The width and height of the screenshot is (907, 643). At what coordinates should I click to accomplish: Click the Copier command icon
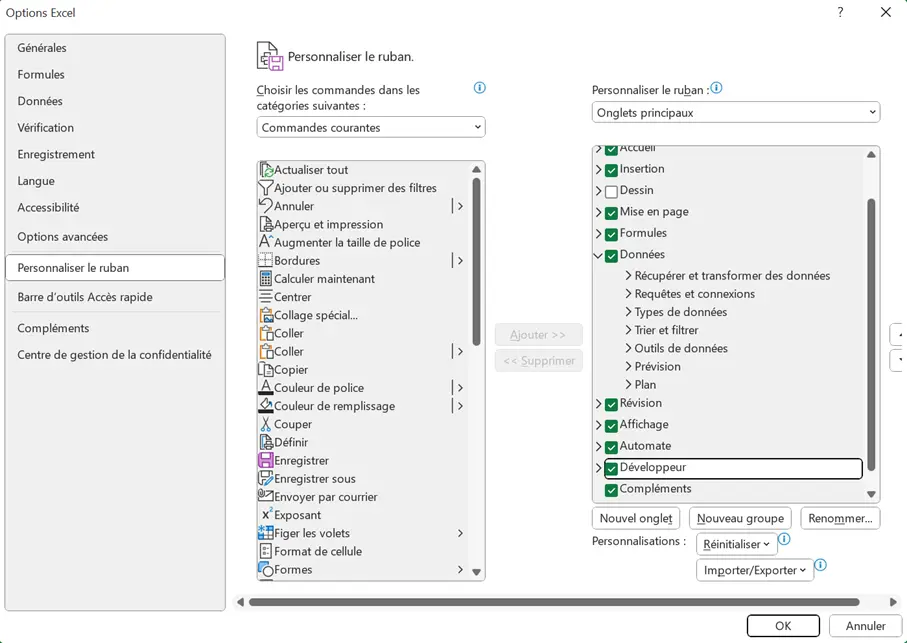pos(266,369)
